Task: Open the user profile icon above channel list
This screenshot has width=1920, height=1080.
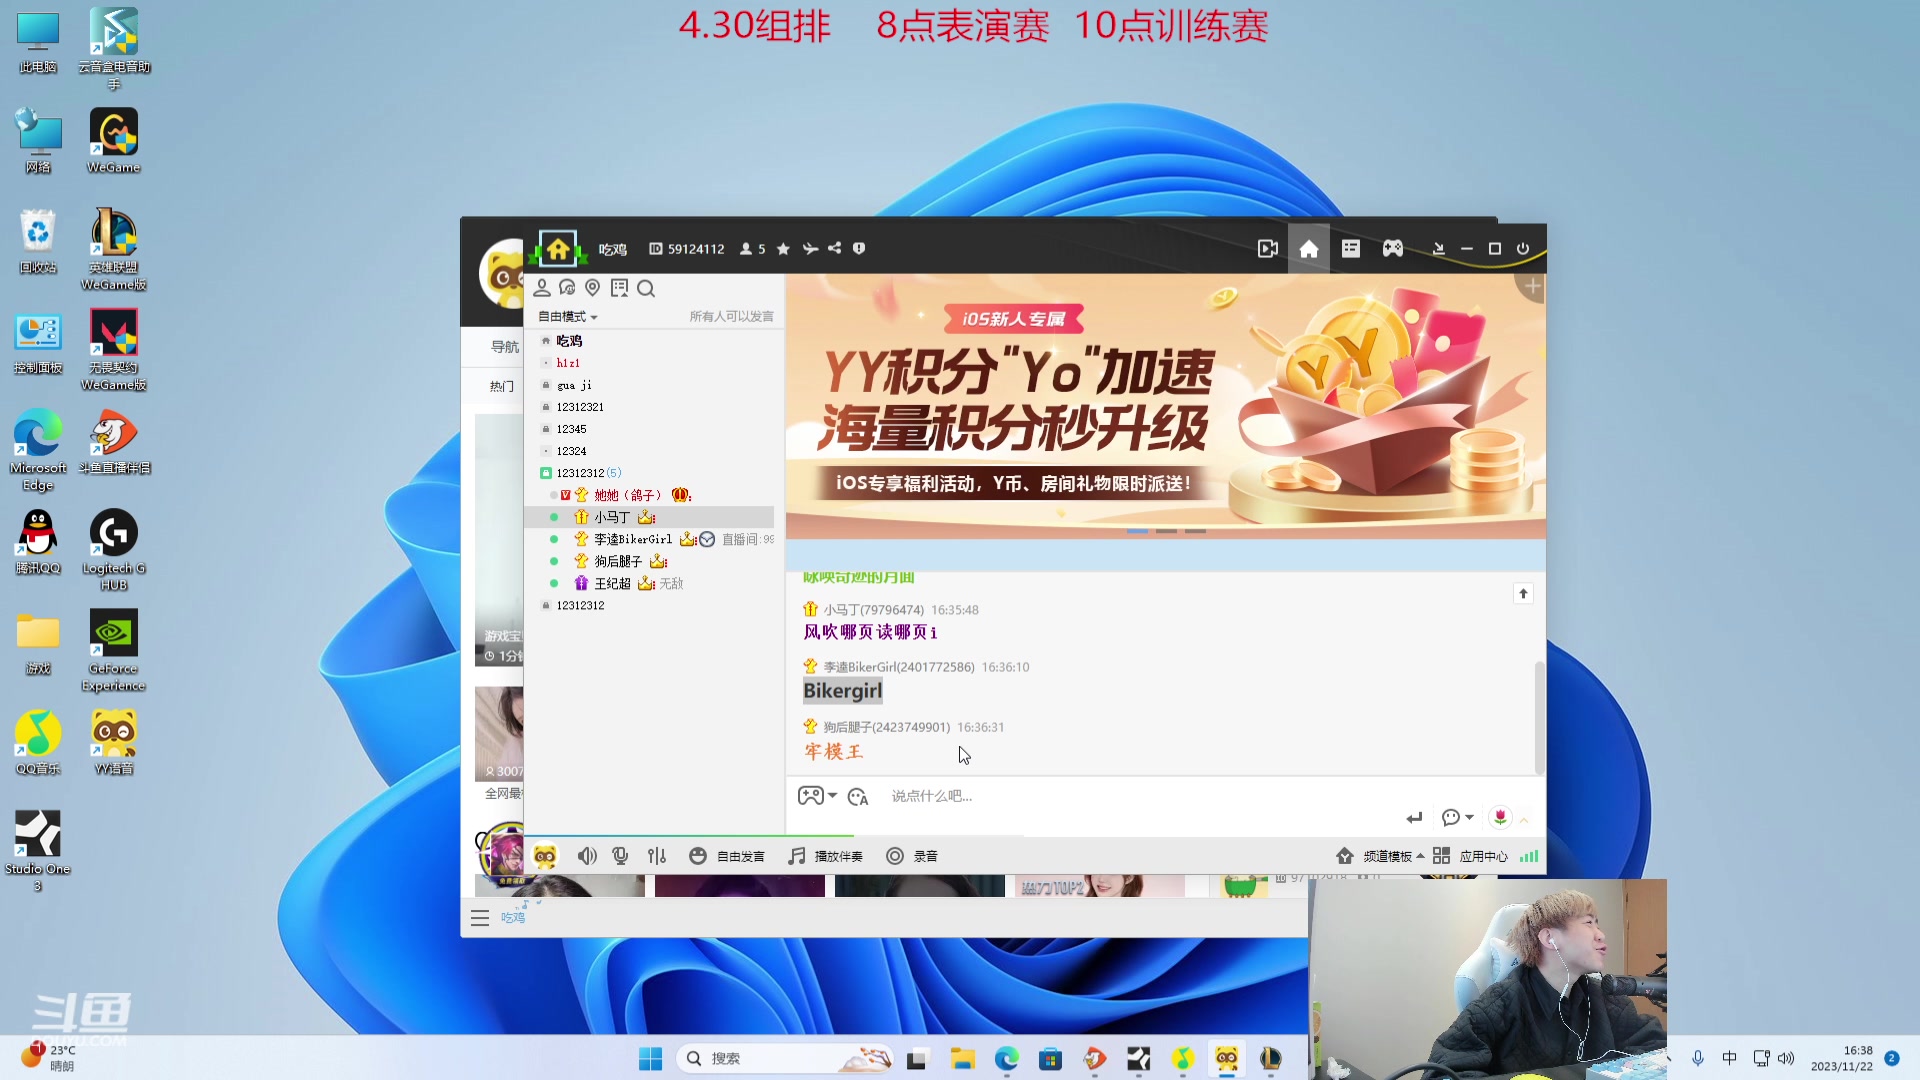Action: click(542, 288)
